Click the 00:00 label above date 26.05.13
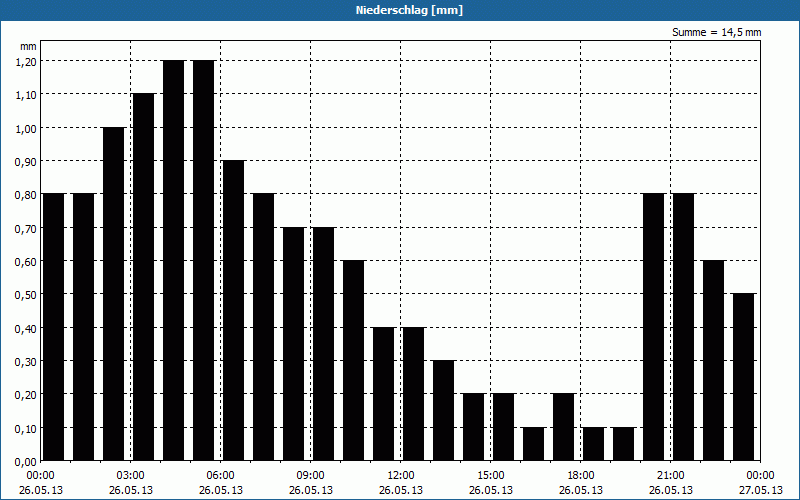 (x=40, y=476)
